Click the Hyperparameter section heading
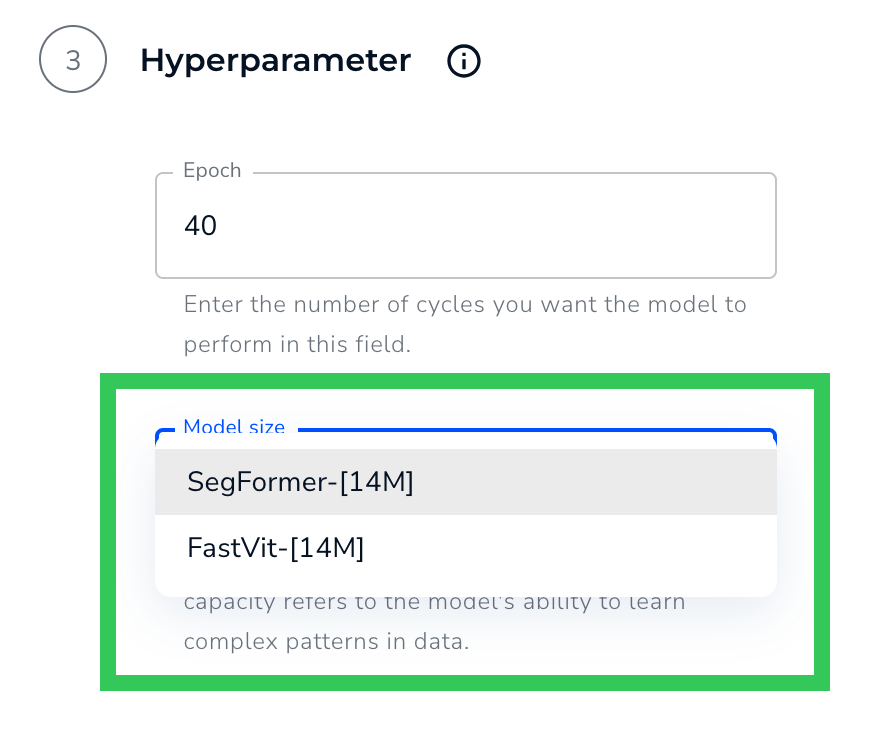This screenshot has width=882, height=730. 275,61
